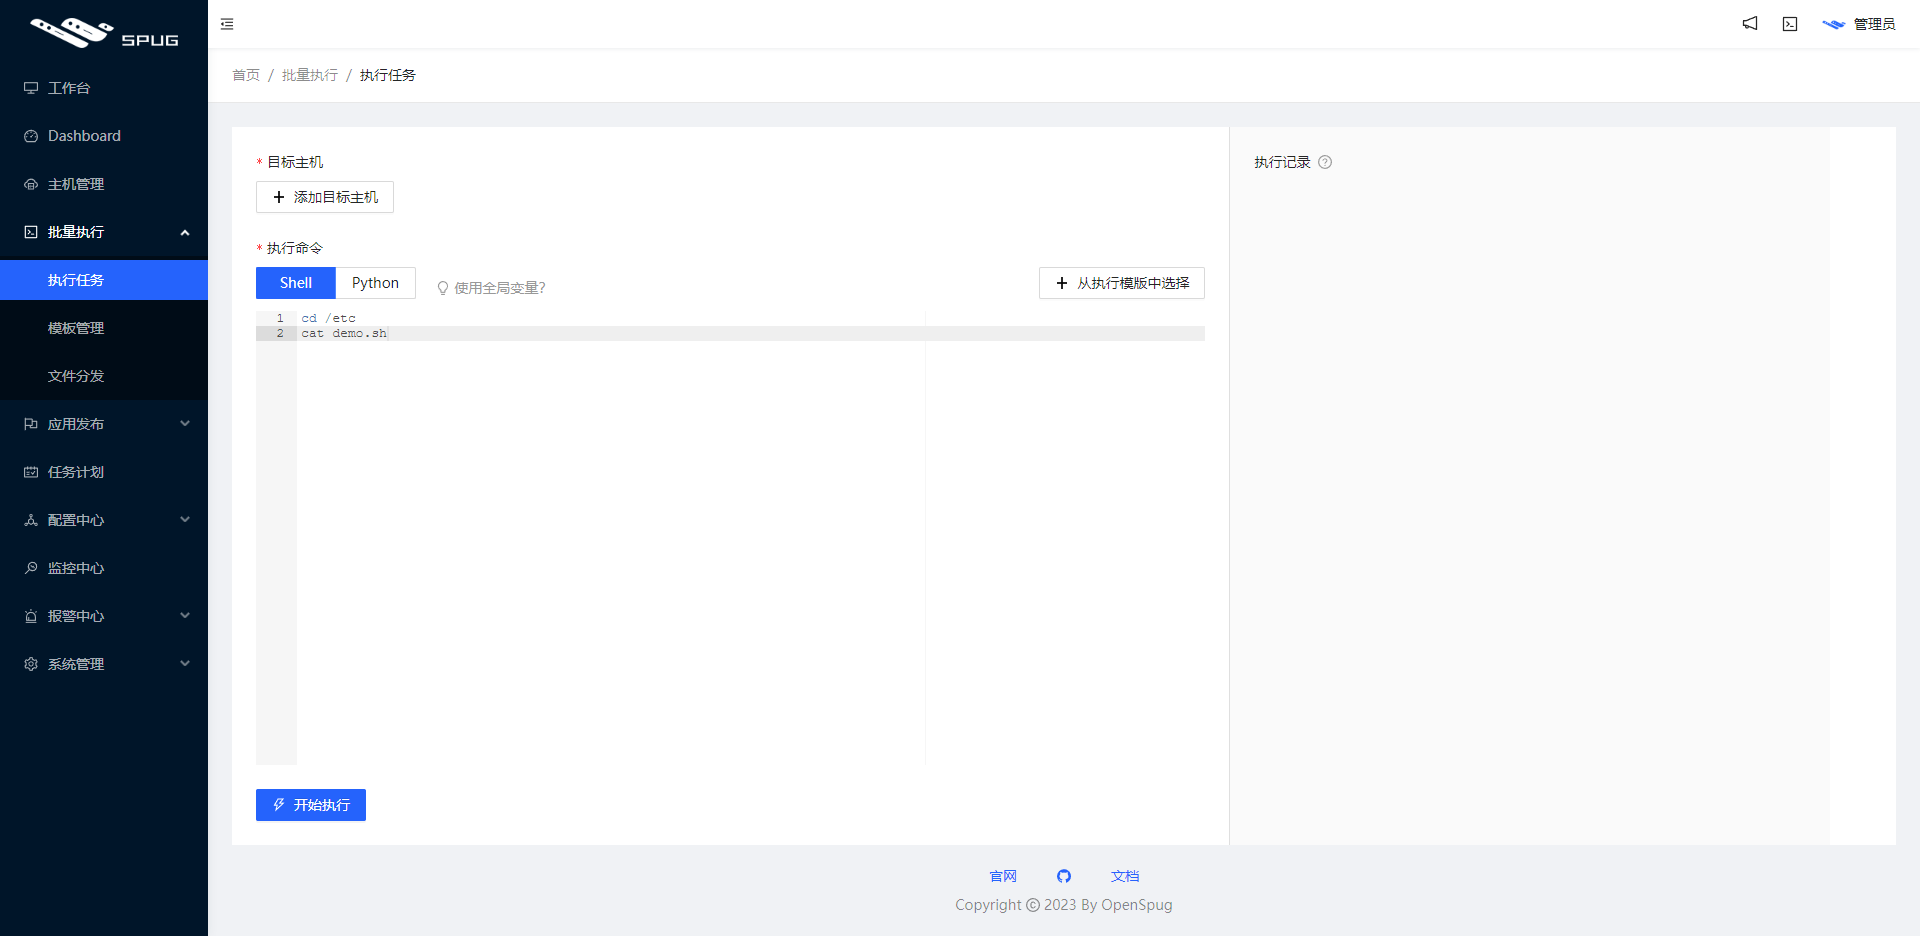The width and height of the screenshot is (1920, 936).
Task: Expand the 系统管理 submenu chevron
Action: click(185, 664)
